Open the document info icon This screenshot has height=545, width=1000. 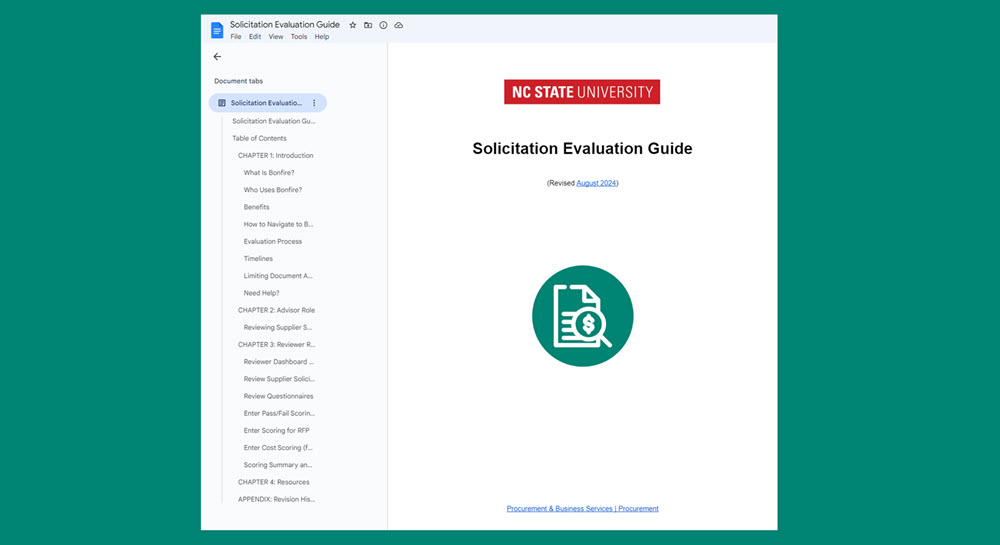(x=383, y=25)
